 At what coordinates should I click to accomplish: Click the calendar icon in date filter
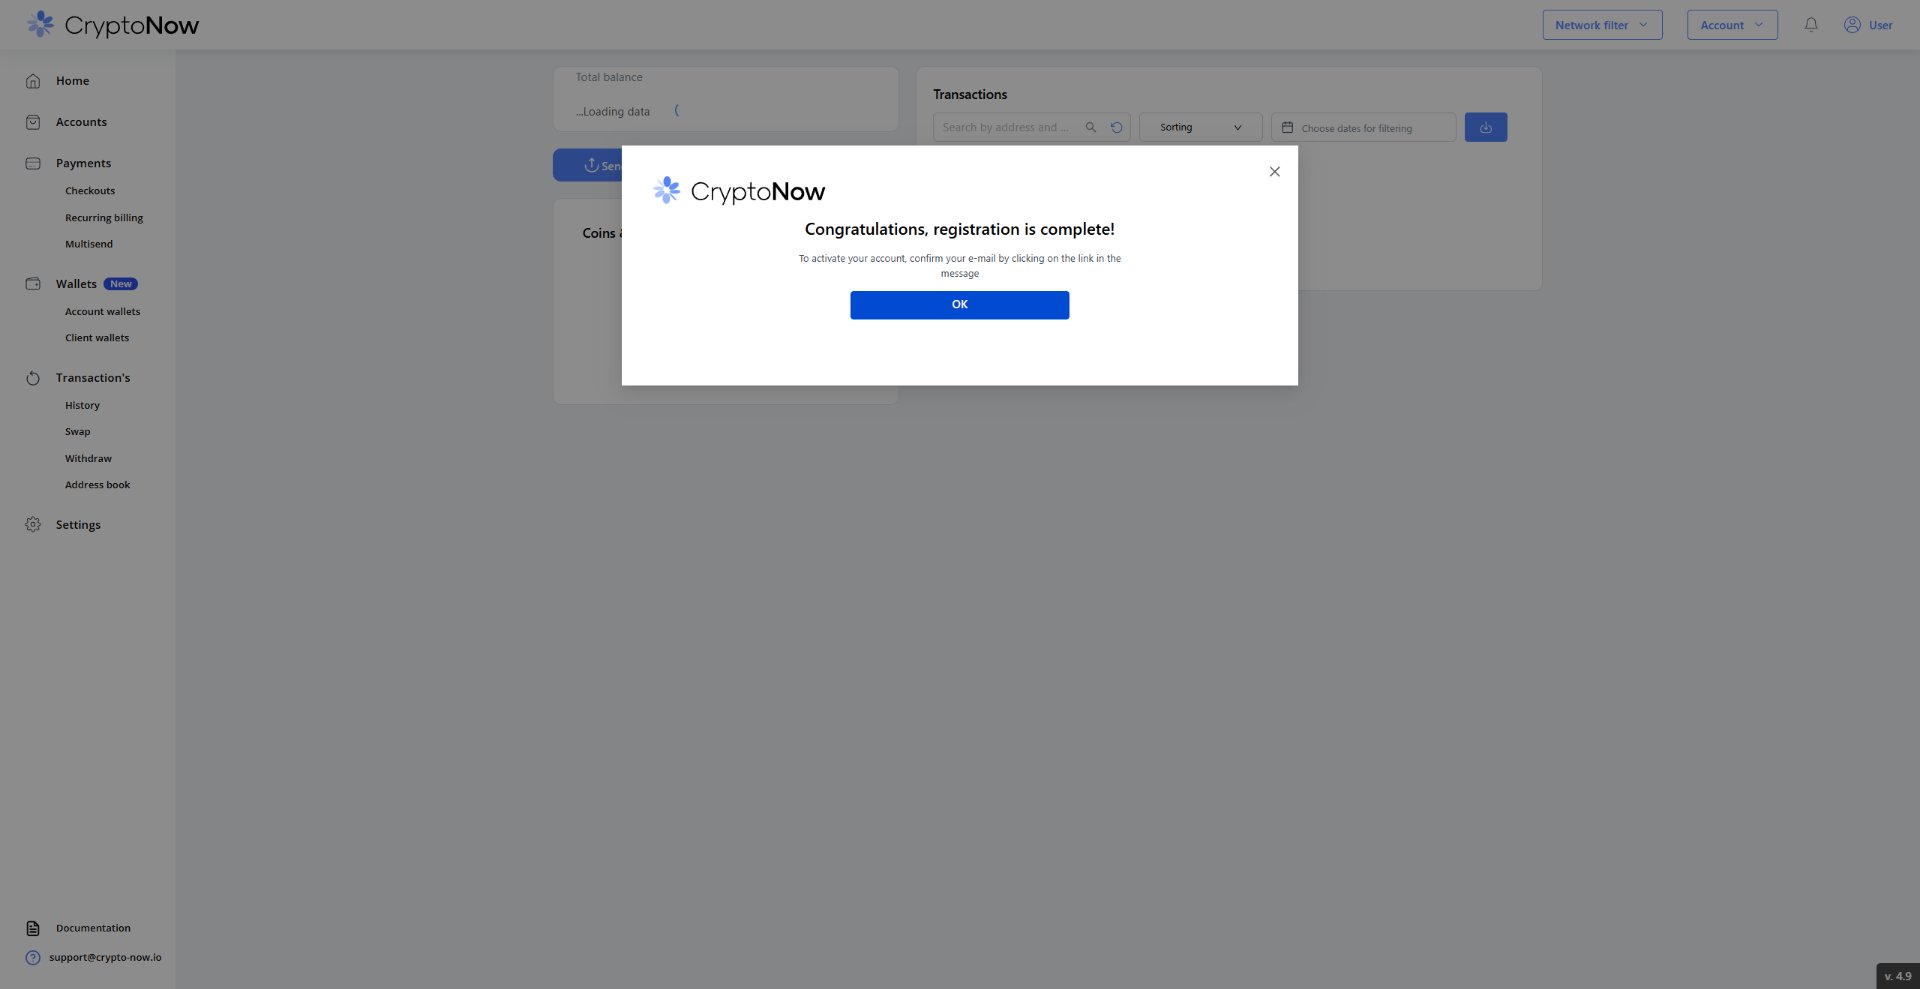1287,127
